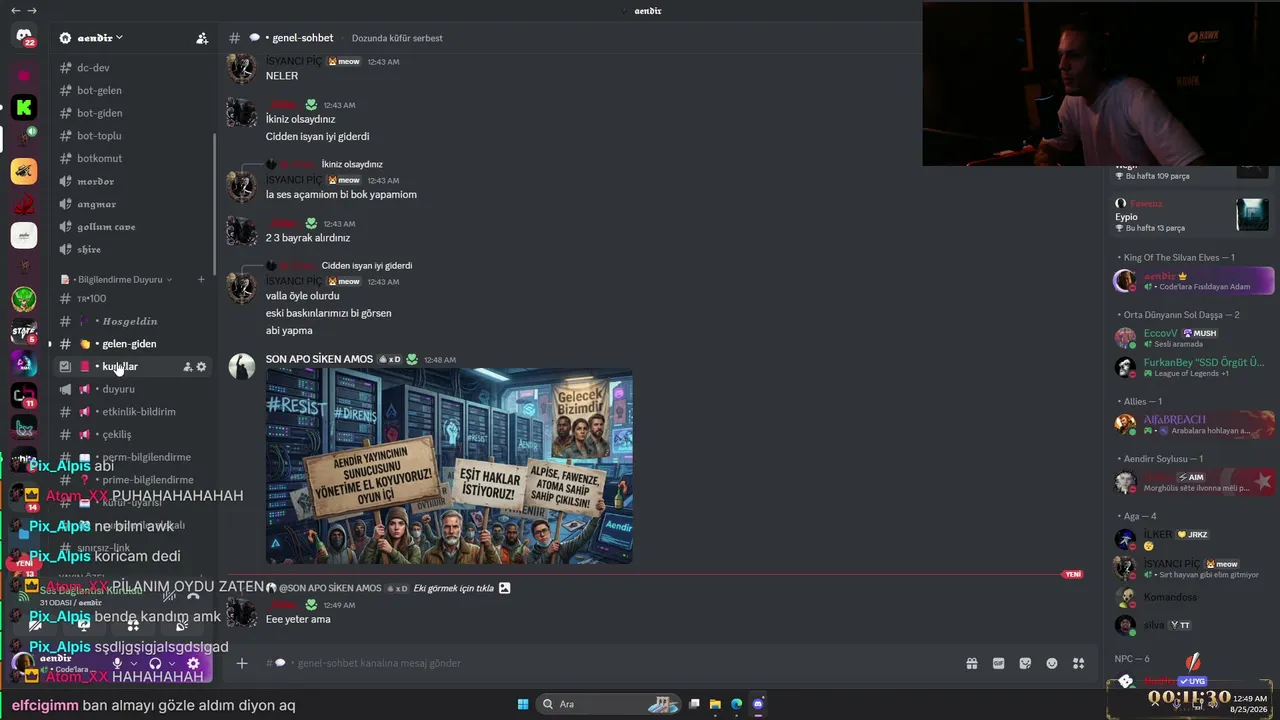Open the green K server icon
1280x720 pixels.
click(x=24, y=107)
